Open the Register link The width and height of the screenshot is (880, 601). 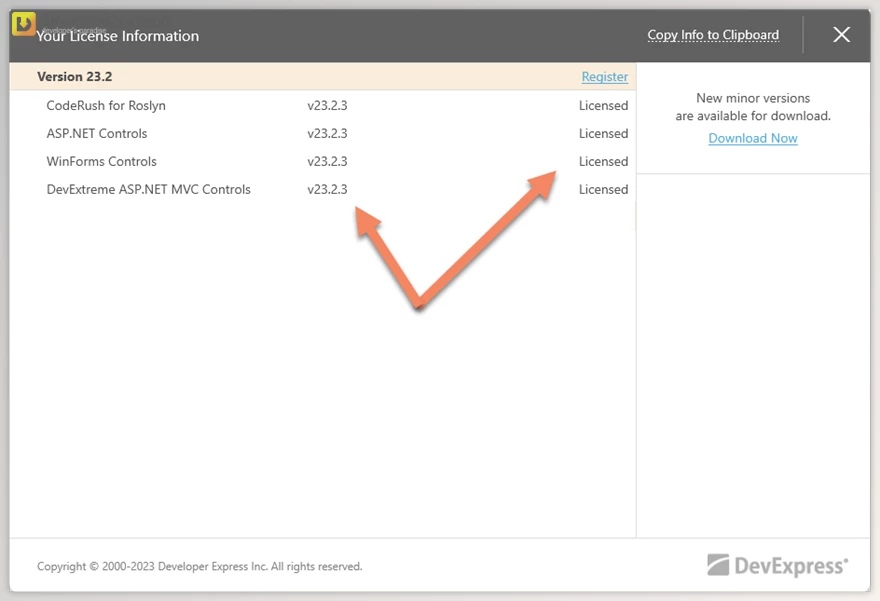[604, 77]
